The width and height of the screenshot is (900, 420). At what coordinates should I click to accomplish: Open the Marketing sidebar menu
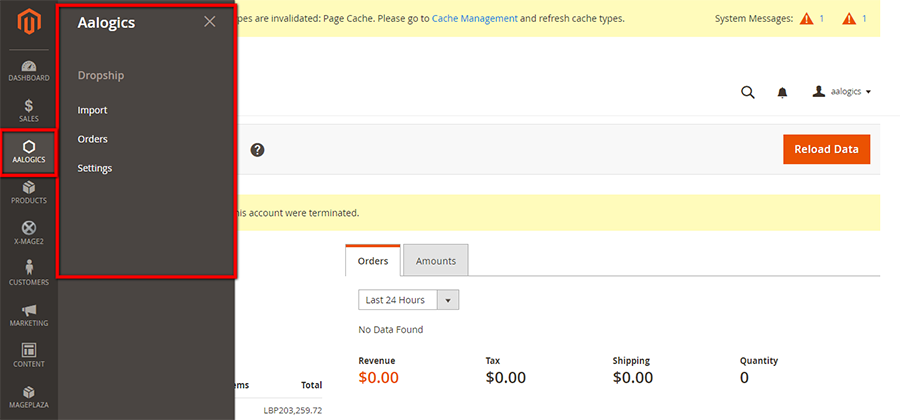(x=29, y=315)
